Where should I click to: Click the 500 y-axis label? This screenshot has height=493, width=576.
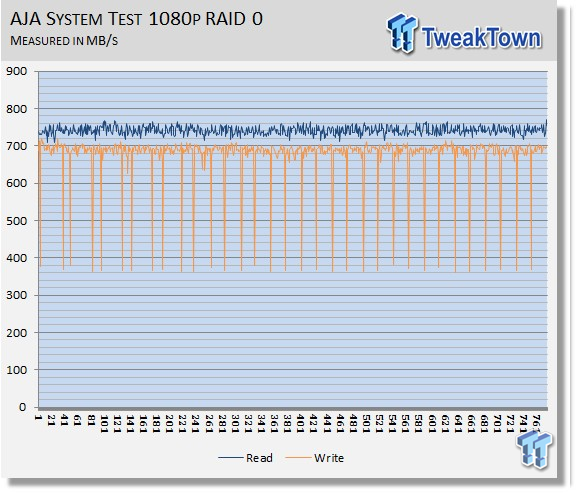click(x=17, y=221)
